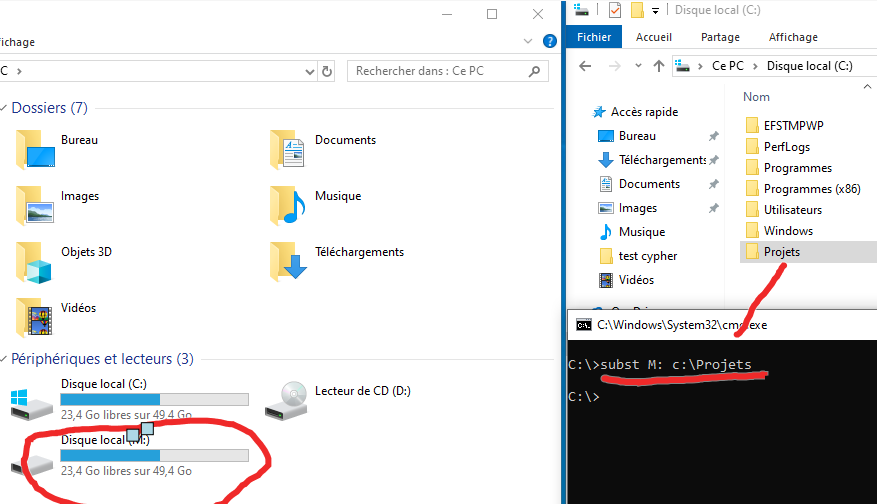Go back using the back arrow

(586, 66)
